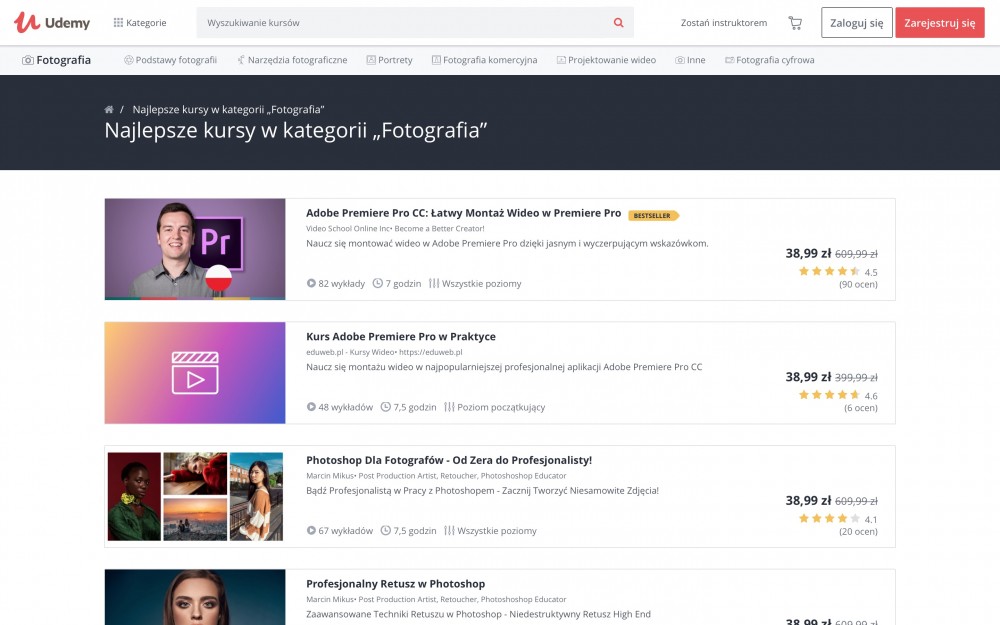
Task: Click the 4.1 star rating
Action: pos(838,519)
